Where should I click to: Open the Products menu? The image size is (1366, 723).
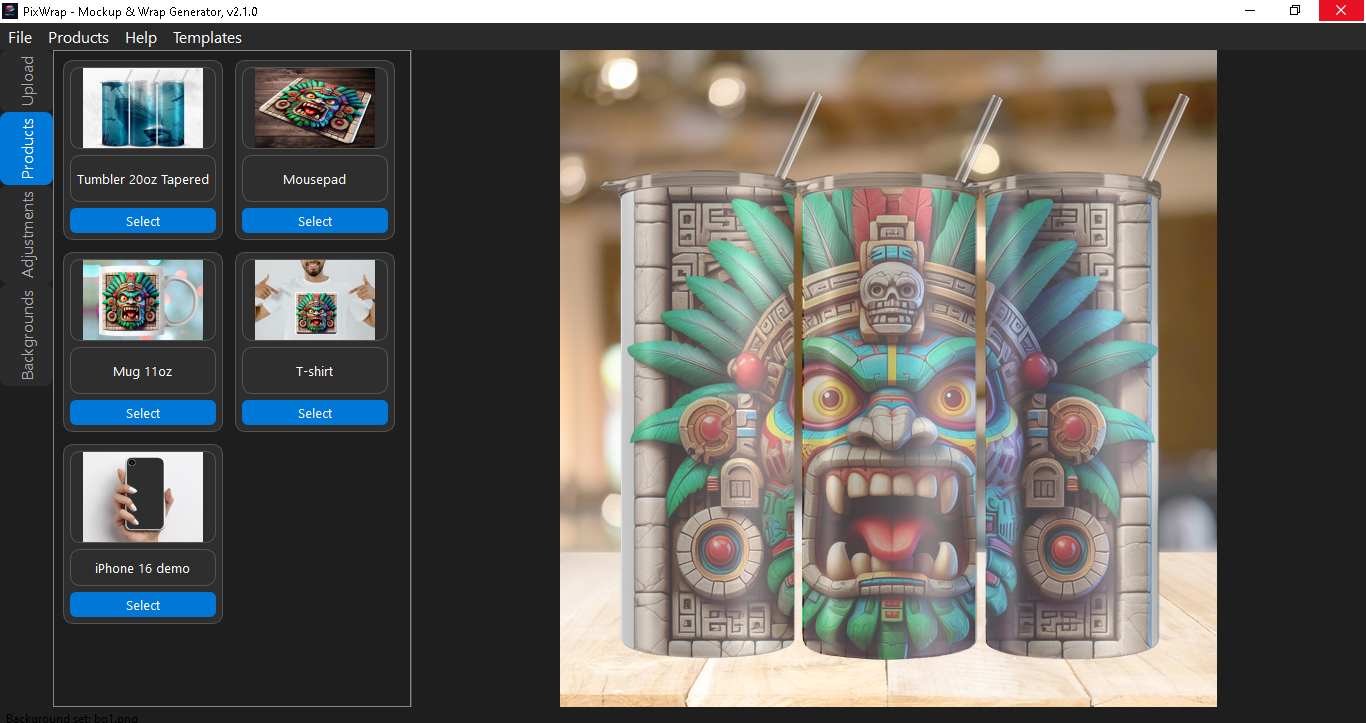[78, 38]
